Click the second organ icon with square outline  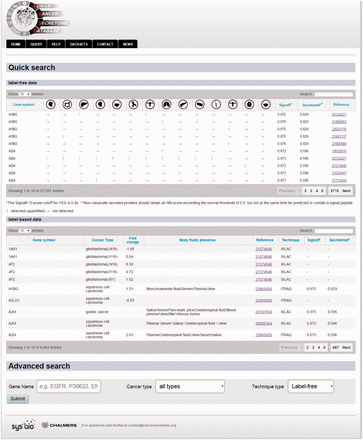[x=67, y=105]
